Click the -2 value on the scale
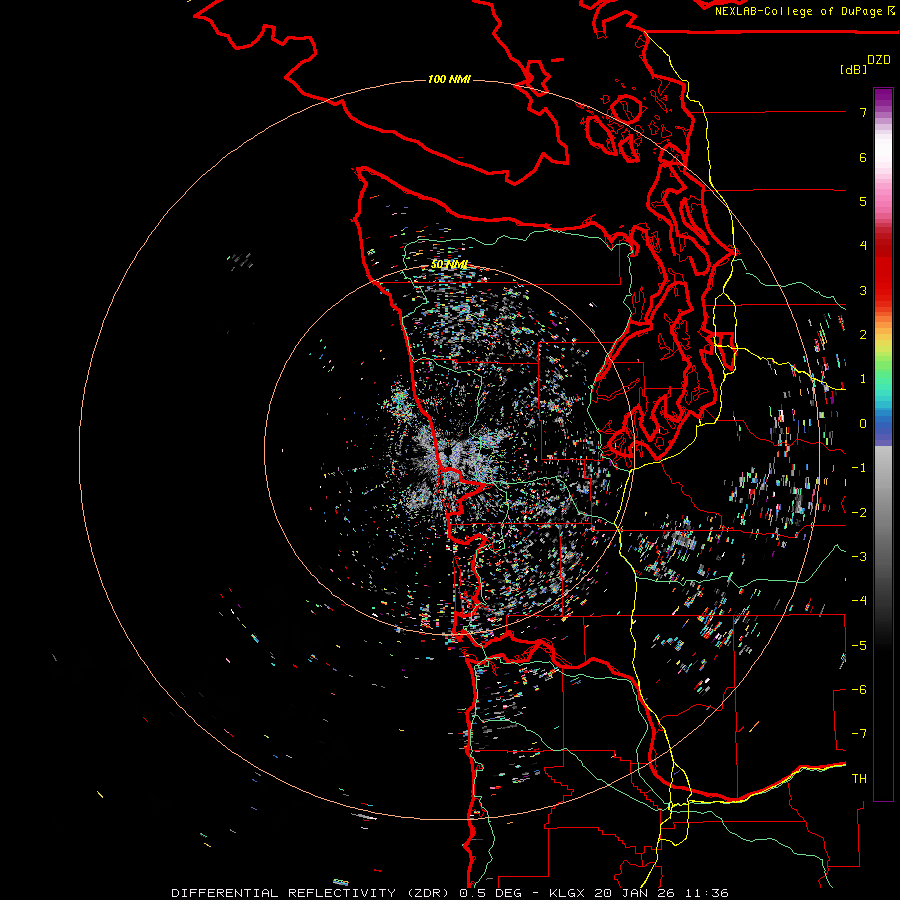Viewport: 900px width, 900px height. pyautogui.click(x=859, y=513)
